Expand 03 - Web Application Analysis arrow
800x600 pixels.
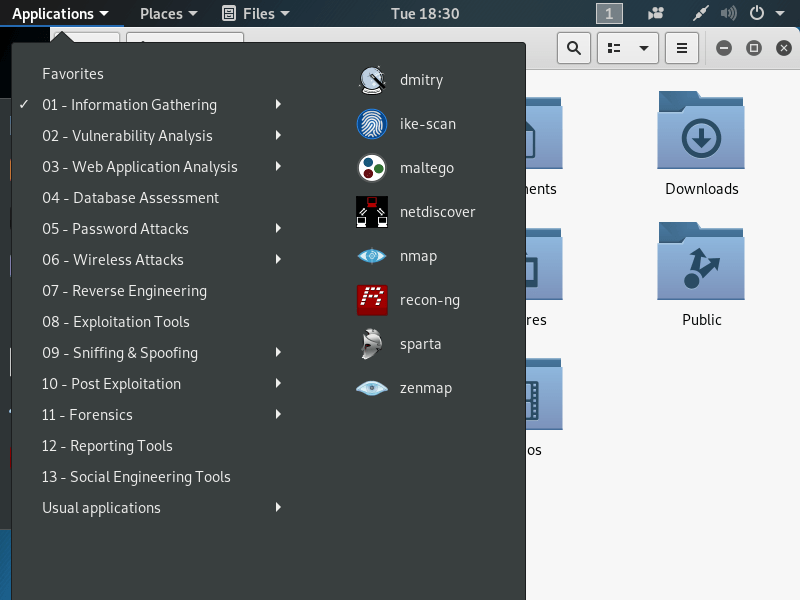tap(278, 166)
